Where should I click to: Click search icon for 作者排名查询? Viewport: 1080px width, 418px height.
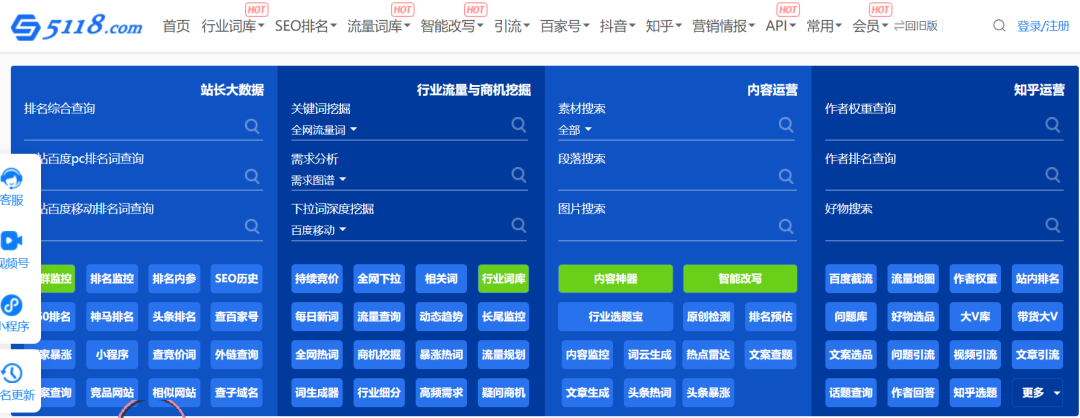[1052, 175]
